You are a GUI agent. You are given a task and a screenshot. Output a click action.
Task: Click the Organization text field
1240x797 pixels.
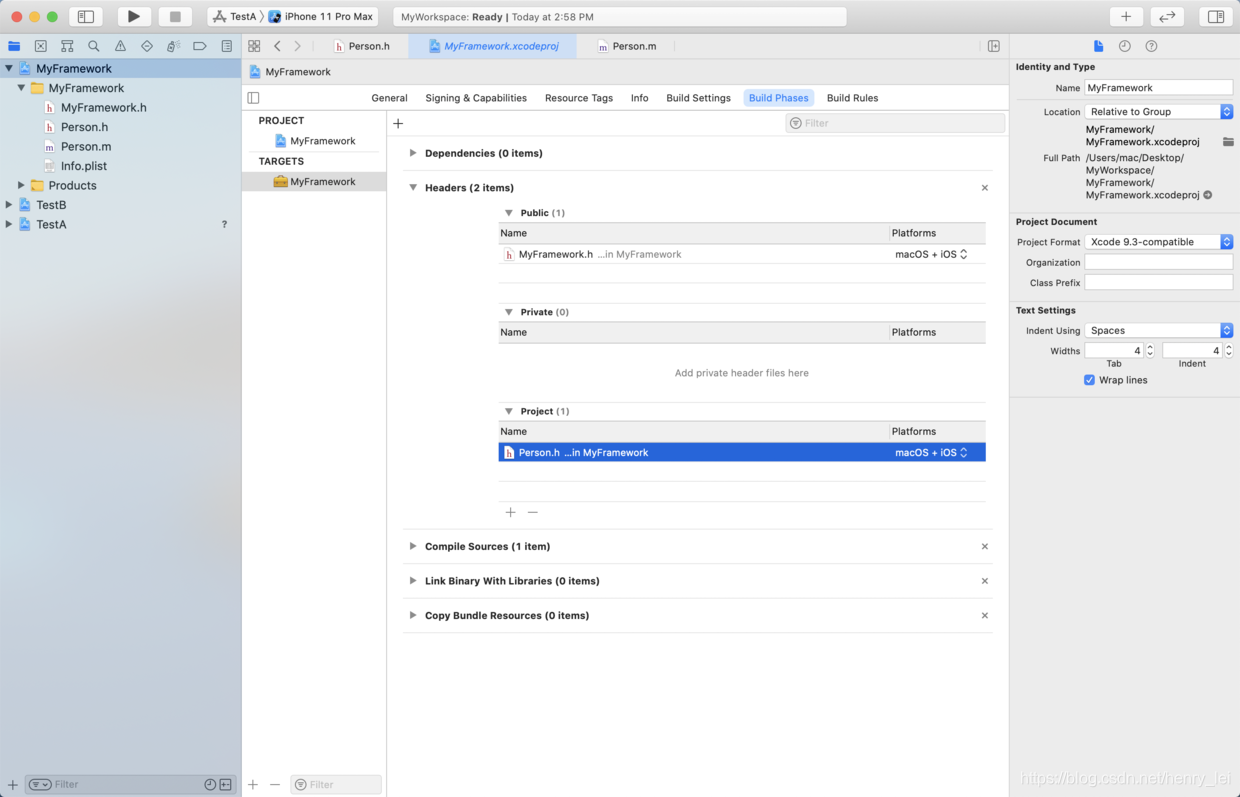[x=1159, y=262]
